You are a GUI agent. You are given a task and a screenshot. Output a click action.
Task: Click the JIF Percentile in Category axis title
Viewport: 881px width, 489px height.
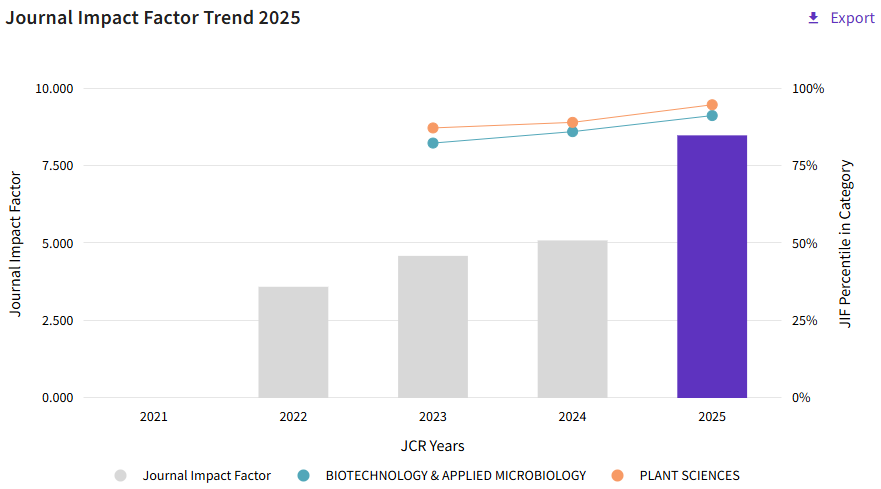(x=846, y=243)
